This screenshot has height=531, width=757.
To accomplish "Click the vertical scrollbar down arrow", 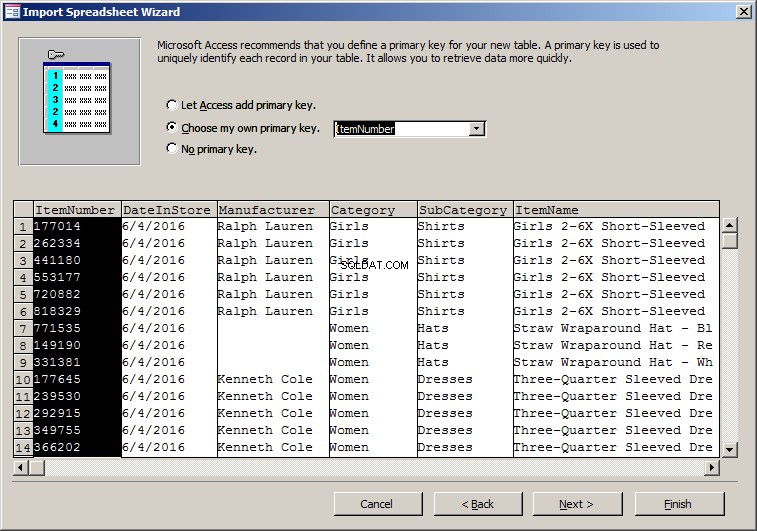I will coord(729,450).
